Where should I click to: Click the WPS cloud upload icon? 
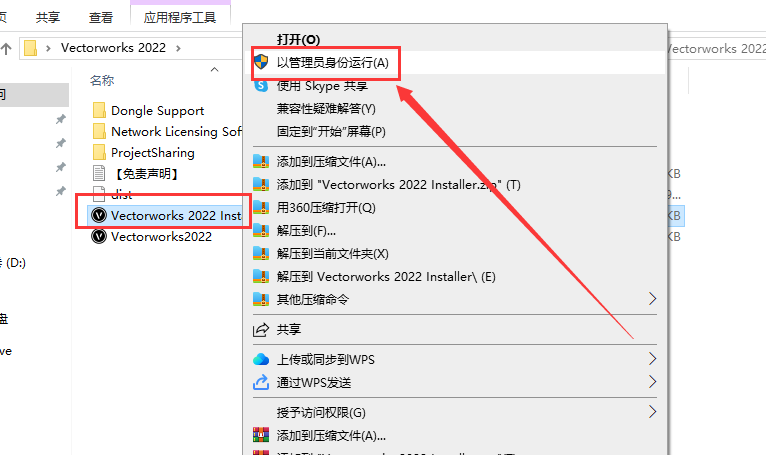[261, 360]
